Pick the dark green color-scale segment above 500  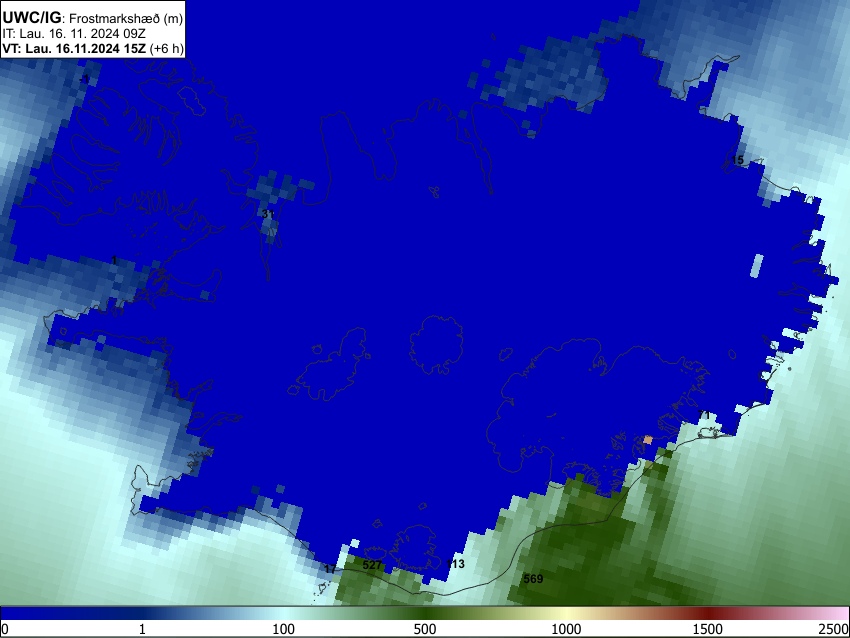pyautogui.click(x=424, y=614)
